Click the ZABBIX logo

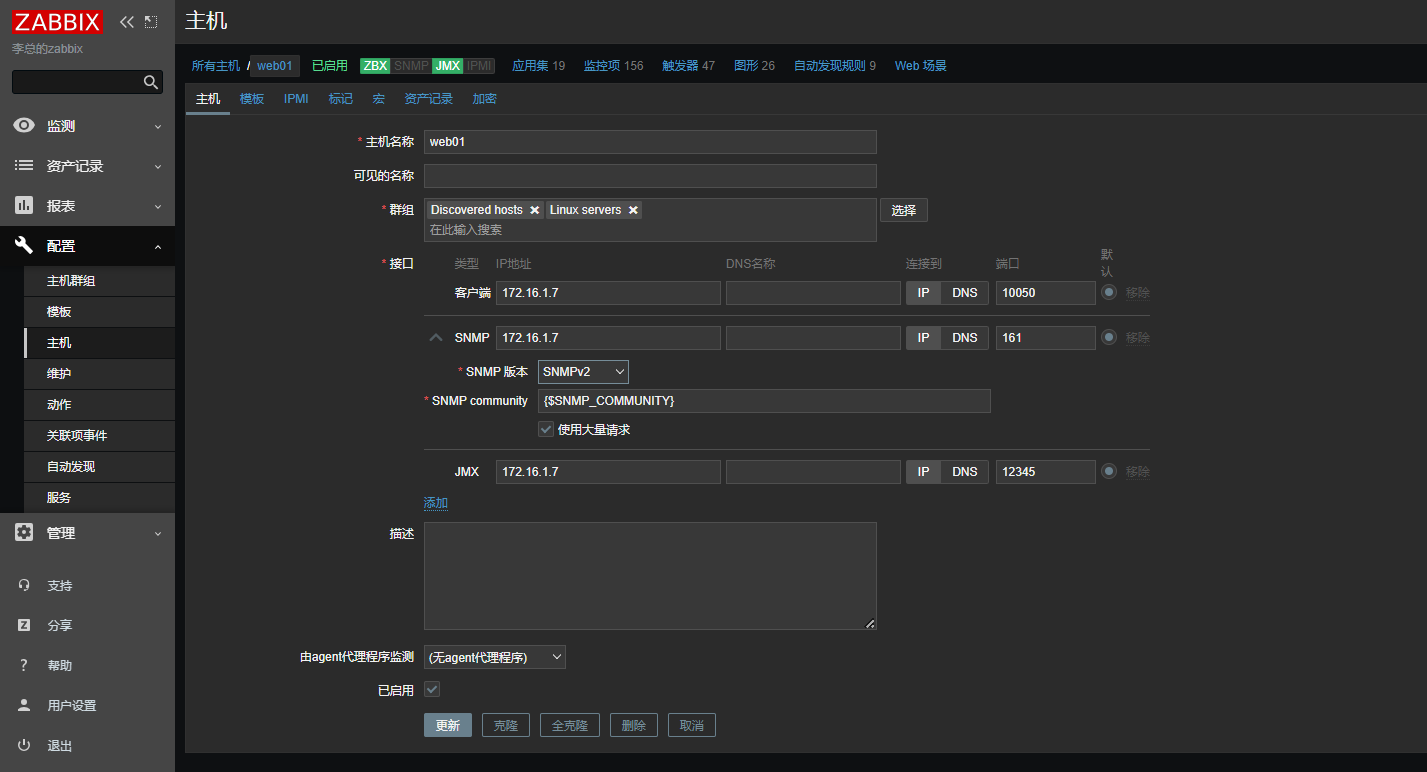pyautogui.click(x=58, y=22)
